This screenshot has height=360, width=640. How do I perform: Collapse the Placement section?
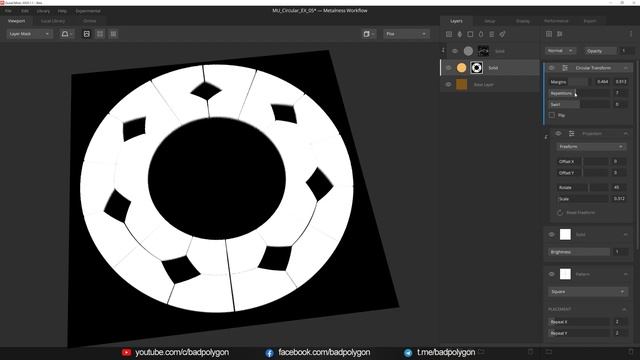click(624, 309)
